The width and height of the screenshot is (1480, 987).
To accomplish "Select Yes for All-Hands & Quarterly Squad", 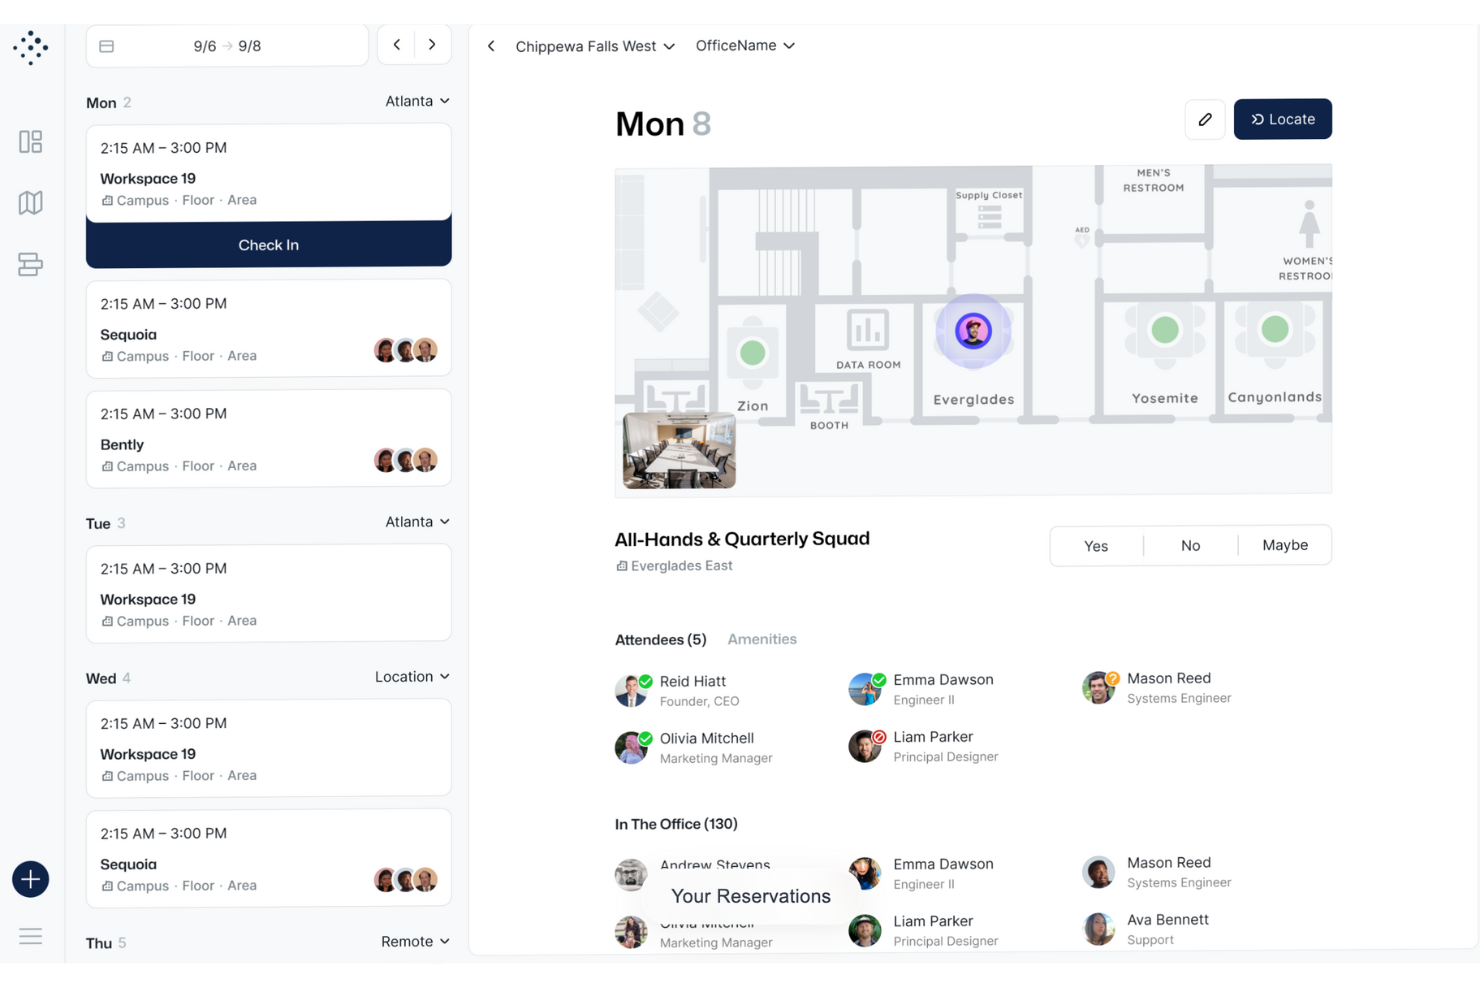I will pos(1095,545).
